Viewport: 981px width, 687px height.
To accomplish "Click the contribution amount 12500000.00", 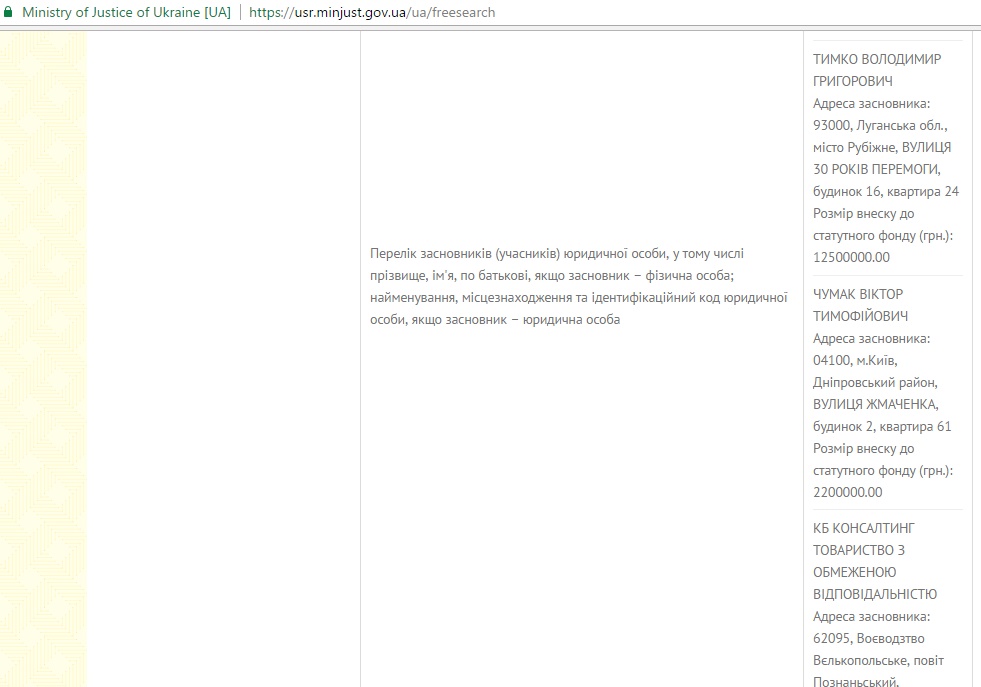I will [x=851, y=257].
